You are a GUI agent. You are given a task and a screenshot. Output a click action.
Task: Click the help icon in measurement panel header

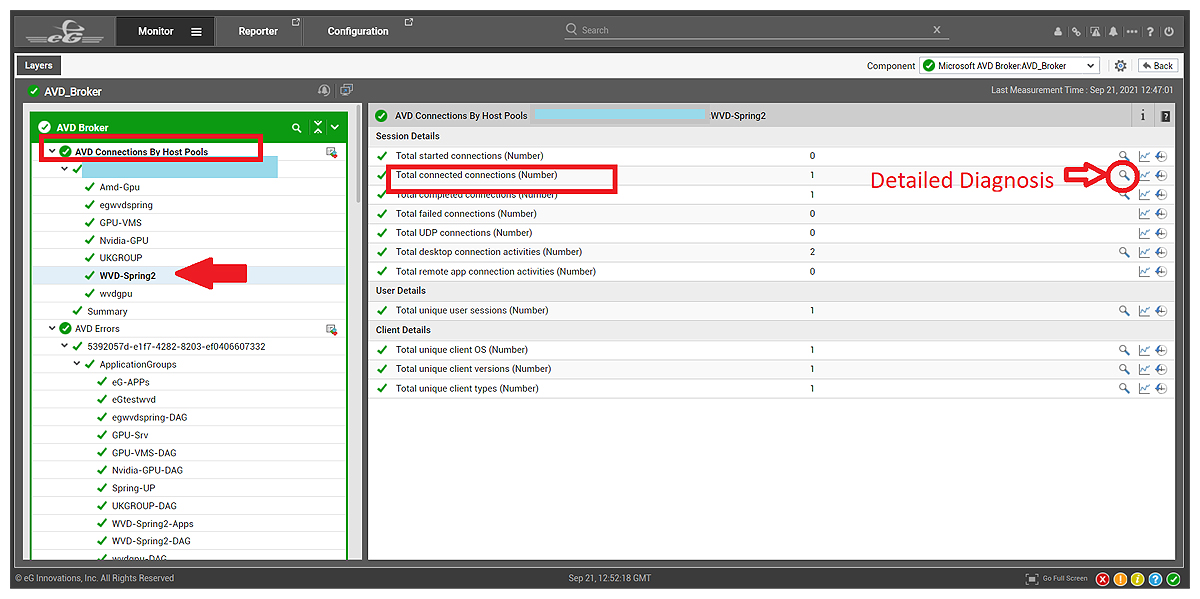1165,116
